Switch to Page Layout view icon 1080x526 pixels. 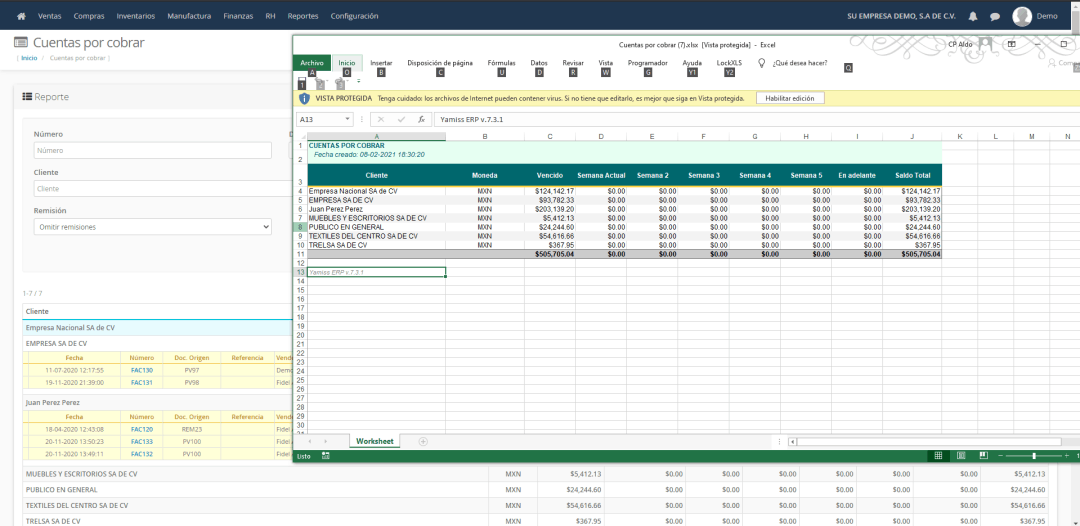pyautogui.click(x=961, y=456)
